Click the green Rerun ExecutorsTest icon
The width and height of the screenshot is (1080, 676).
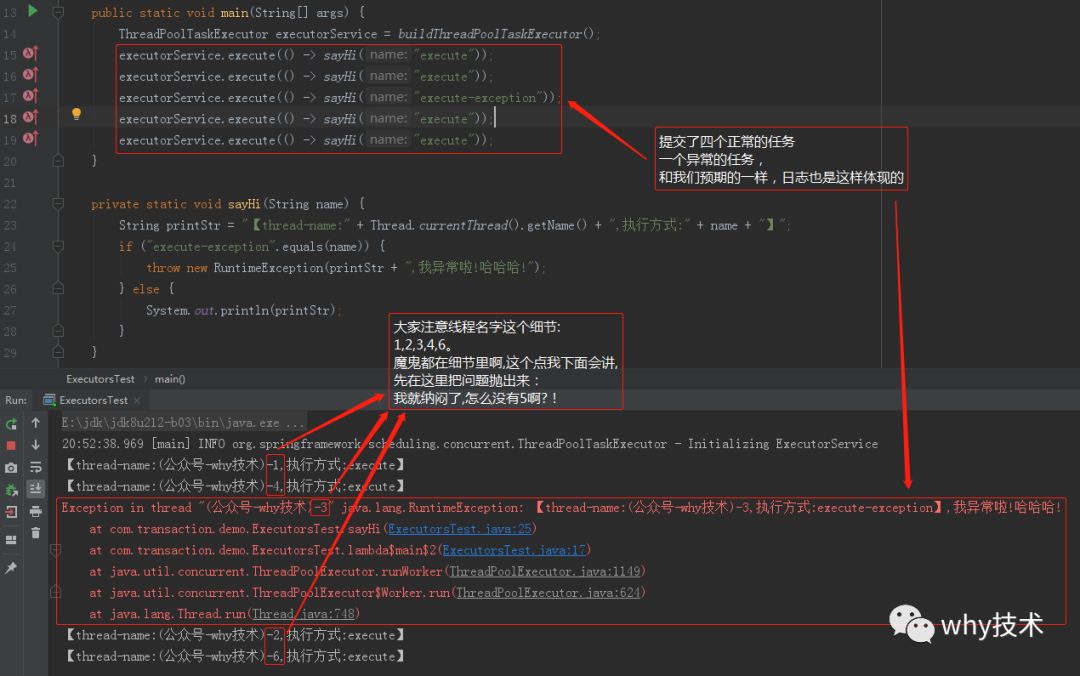[11, 424]
